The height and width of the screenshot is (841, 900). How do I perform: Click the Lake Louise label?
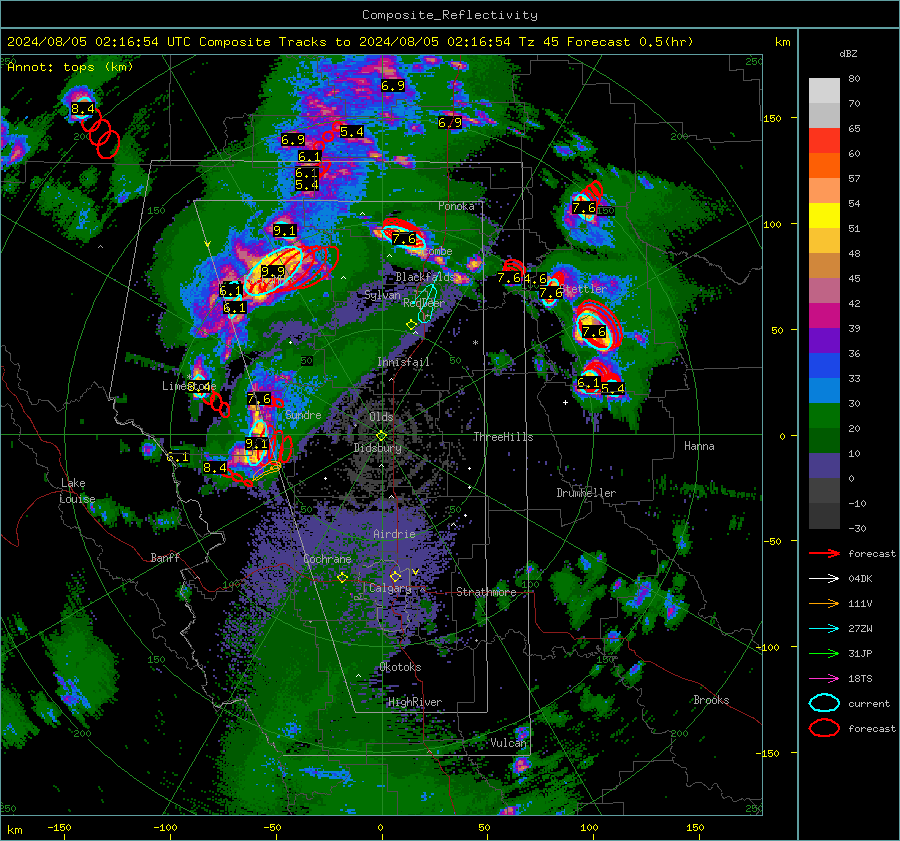(x=77, y=491)
